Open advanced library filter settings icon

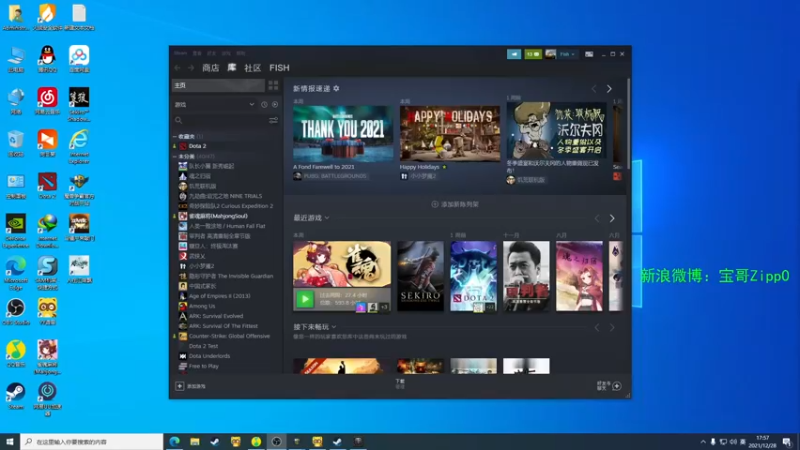click(273, 120)
